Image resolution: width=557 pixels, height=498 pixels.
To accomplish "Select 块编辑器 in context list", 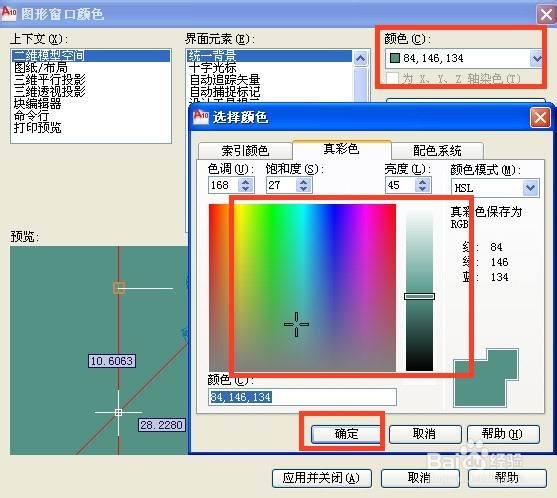I will [91, 104].
